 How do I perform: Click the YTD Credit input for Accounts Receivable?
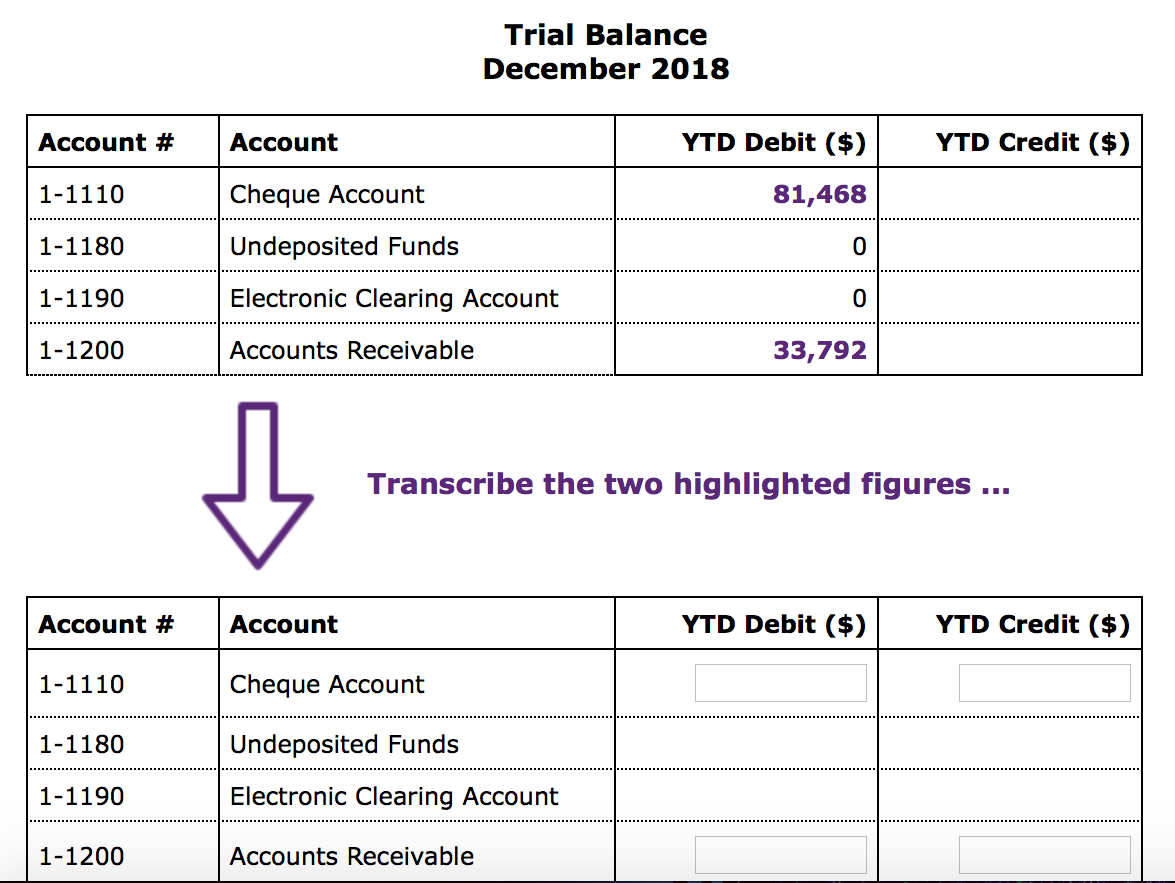(1043, 854)
